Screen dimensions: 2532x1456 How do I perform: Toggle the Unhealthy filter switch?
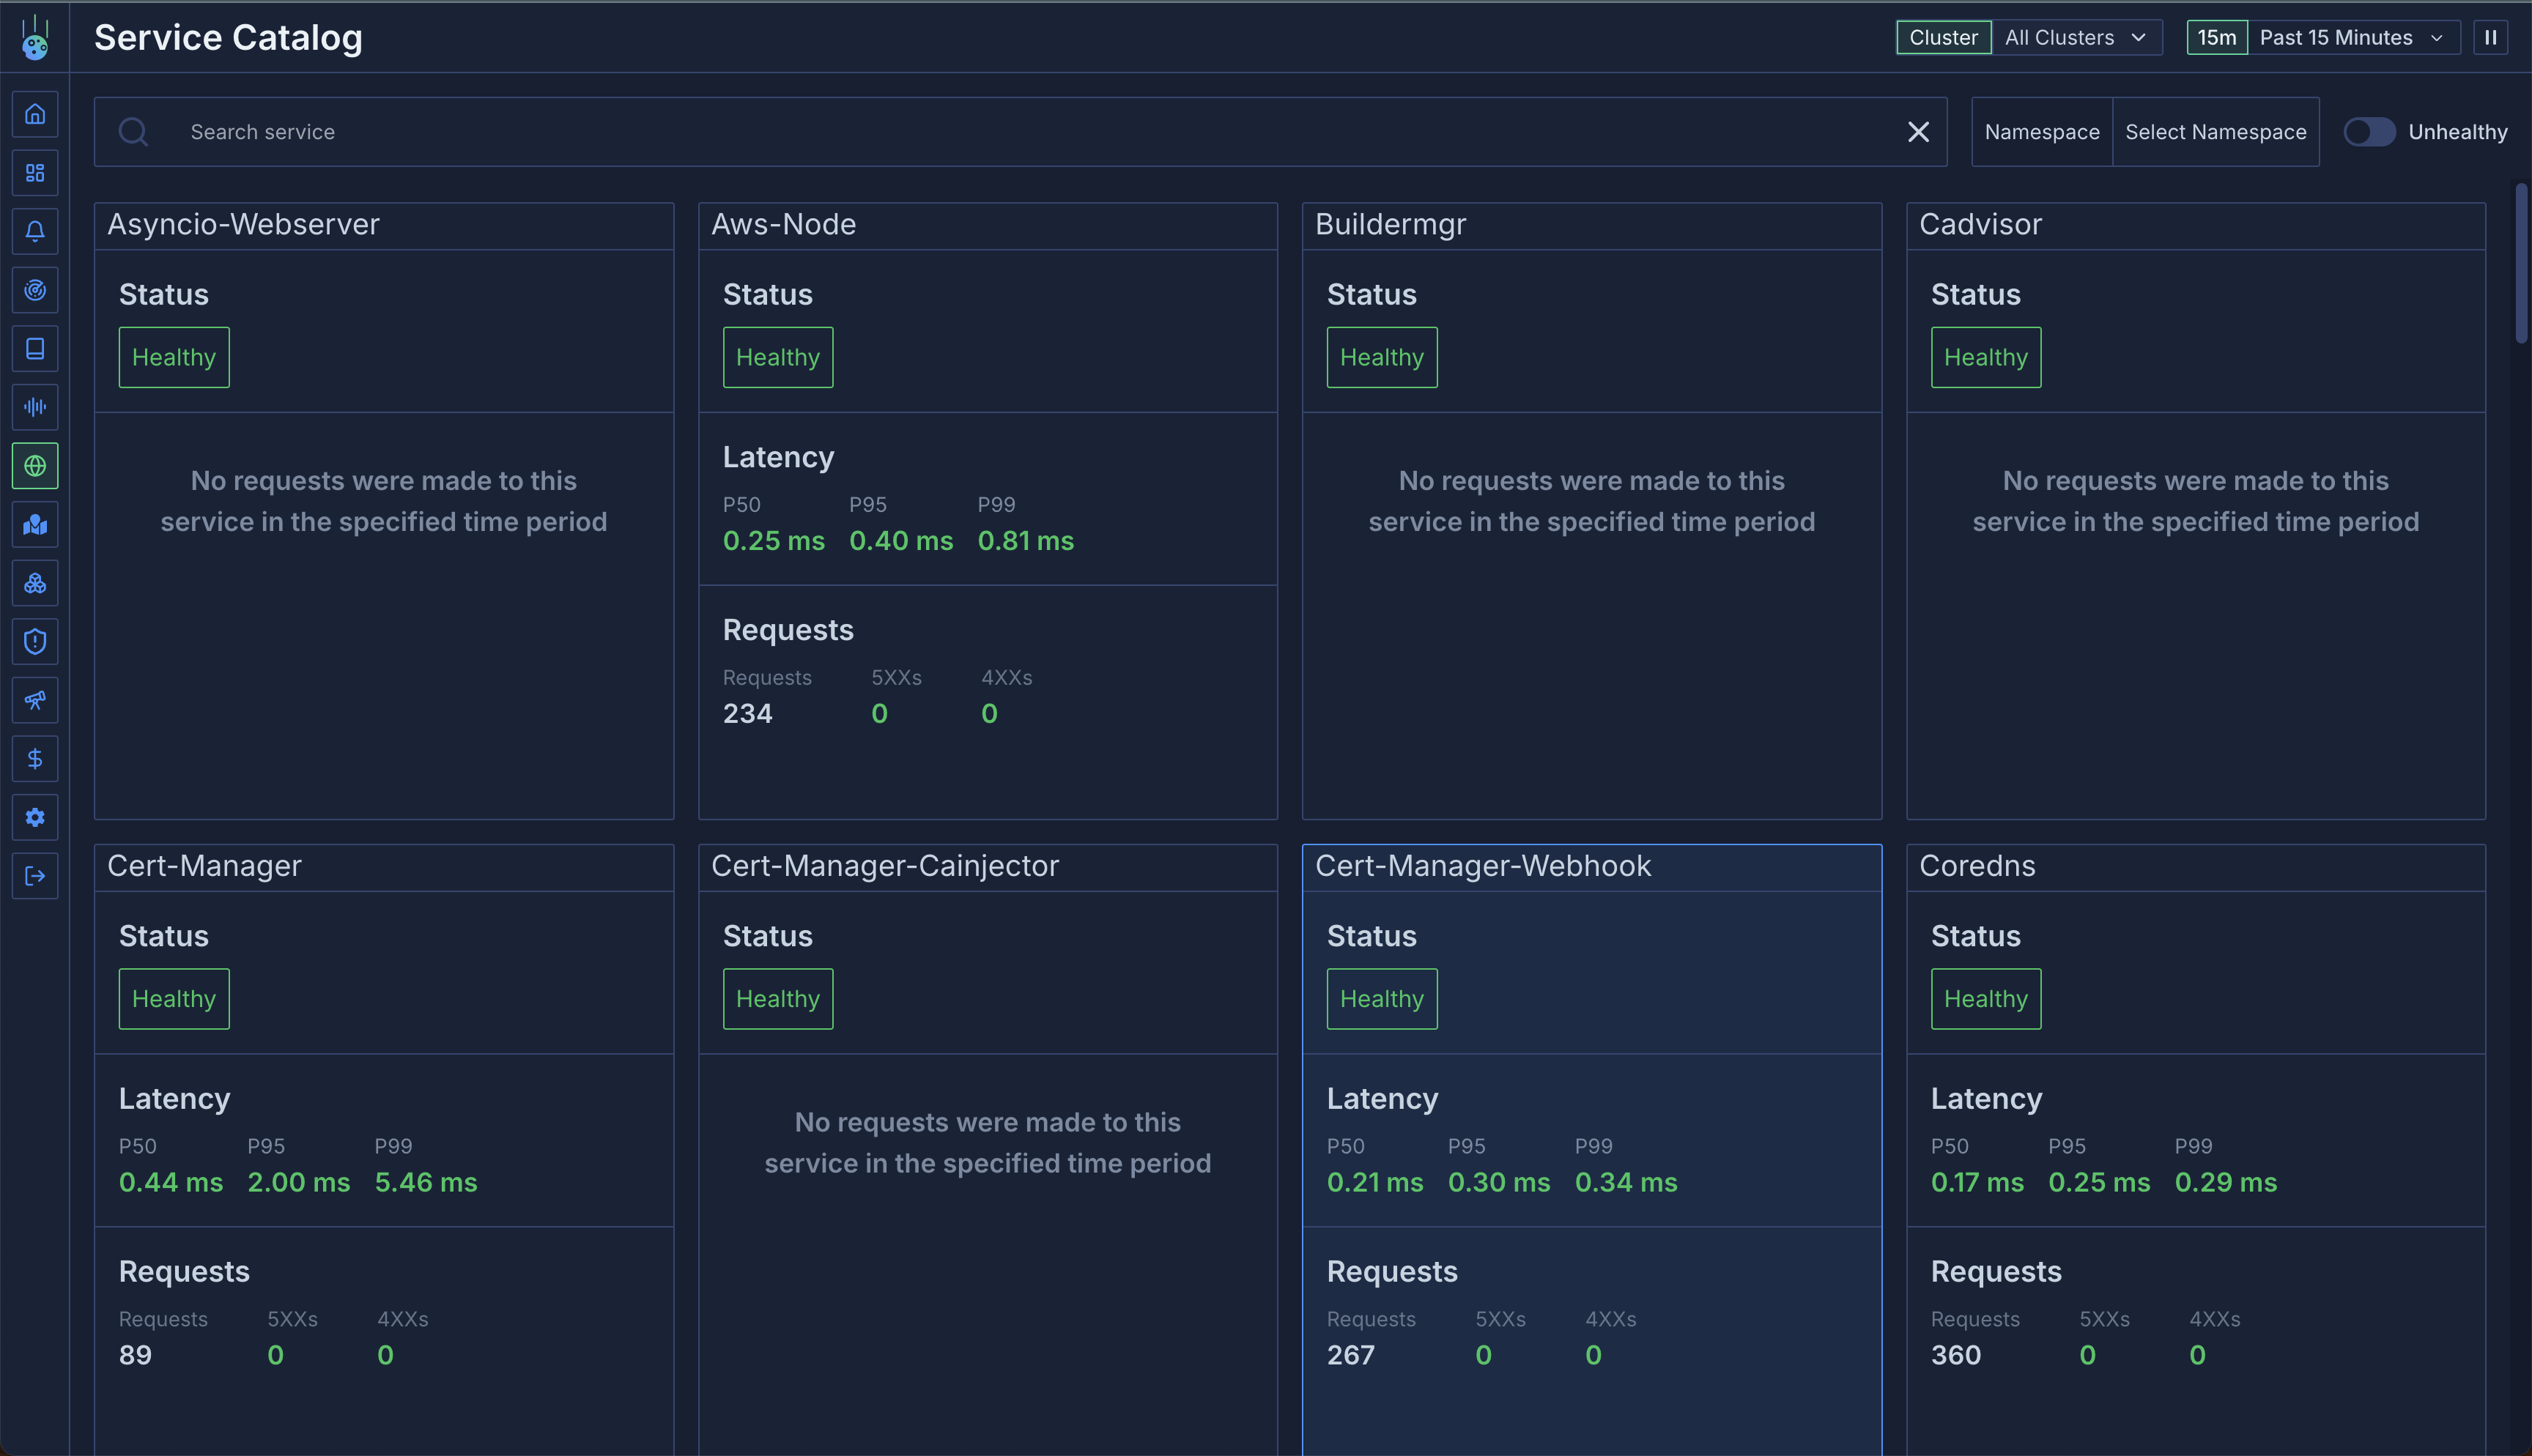pos(2369,132)
